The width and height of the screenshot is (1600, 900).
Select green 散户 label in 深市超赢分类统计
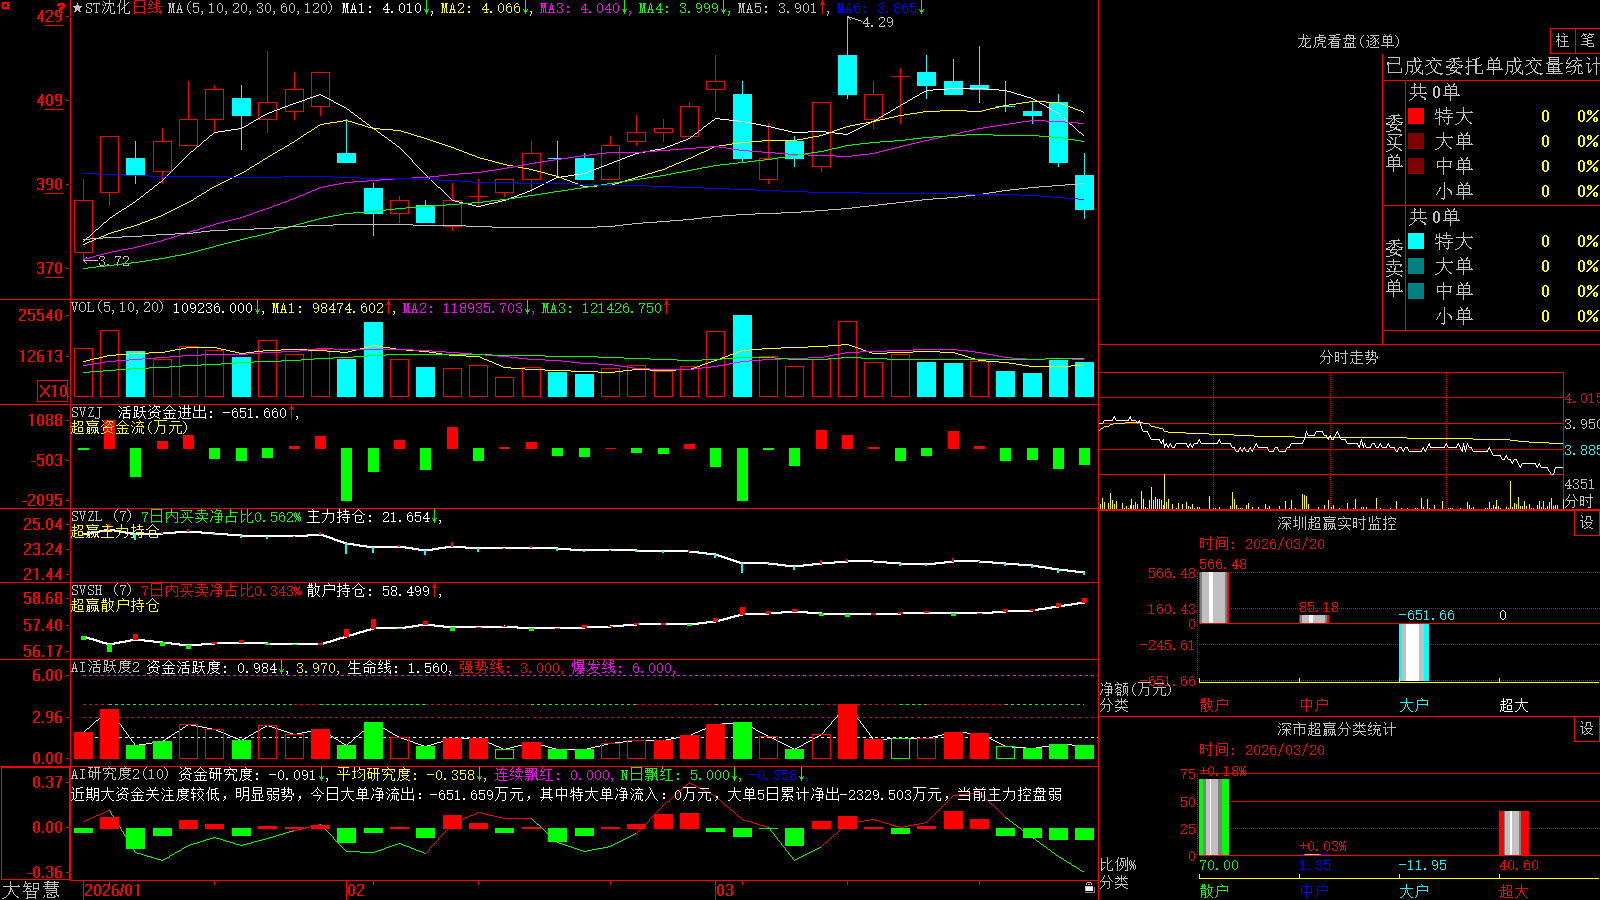(1214, 891)
